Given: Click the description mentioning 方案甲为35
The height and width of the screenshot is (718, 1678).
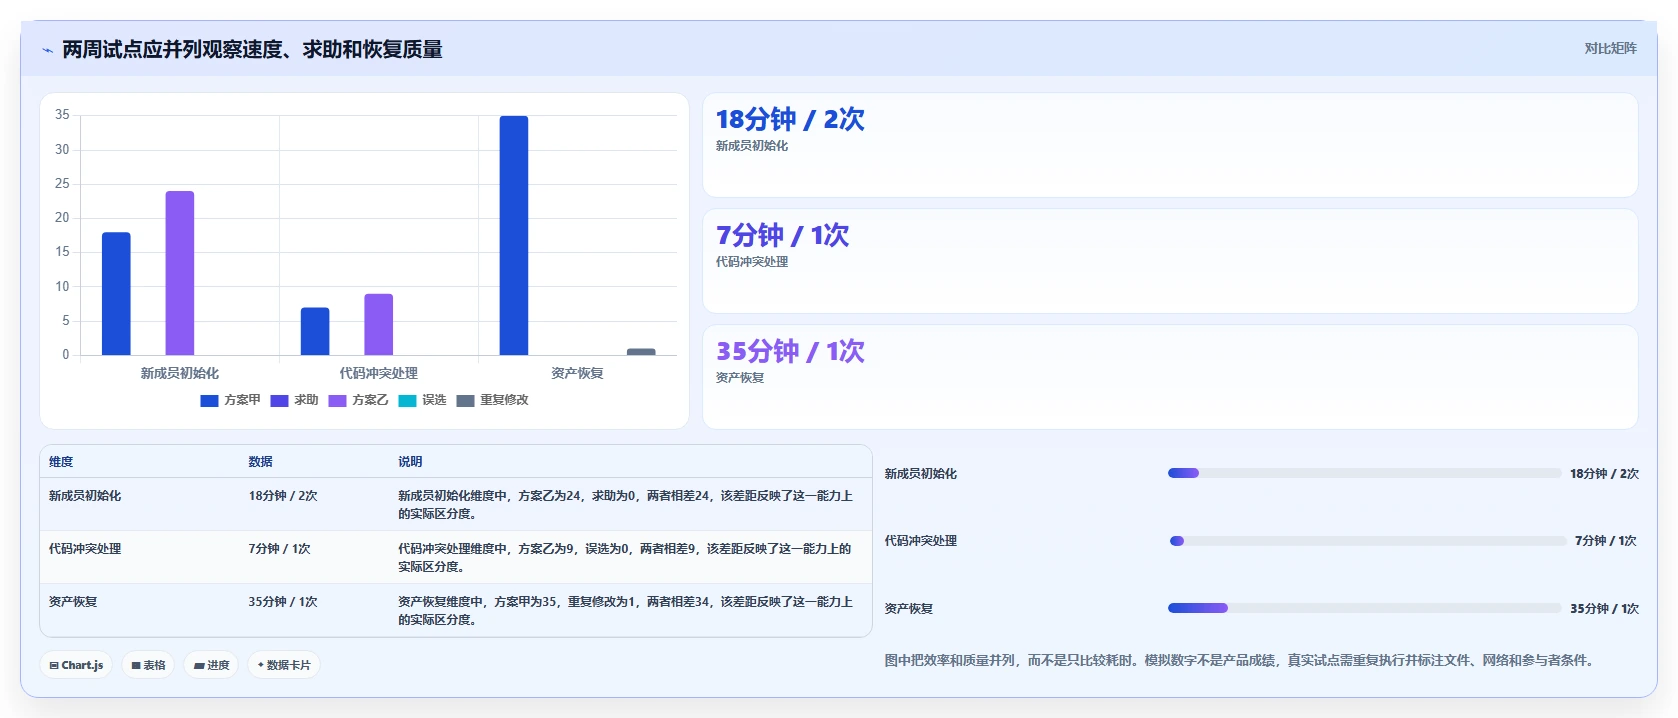Looking at the screenshot, I should (x=626, y=611).
